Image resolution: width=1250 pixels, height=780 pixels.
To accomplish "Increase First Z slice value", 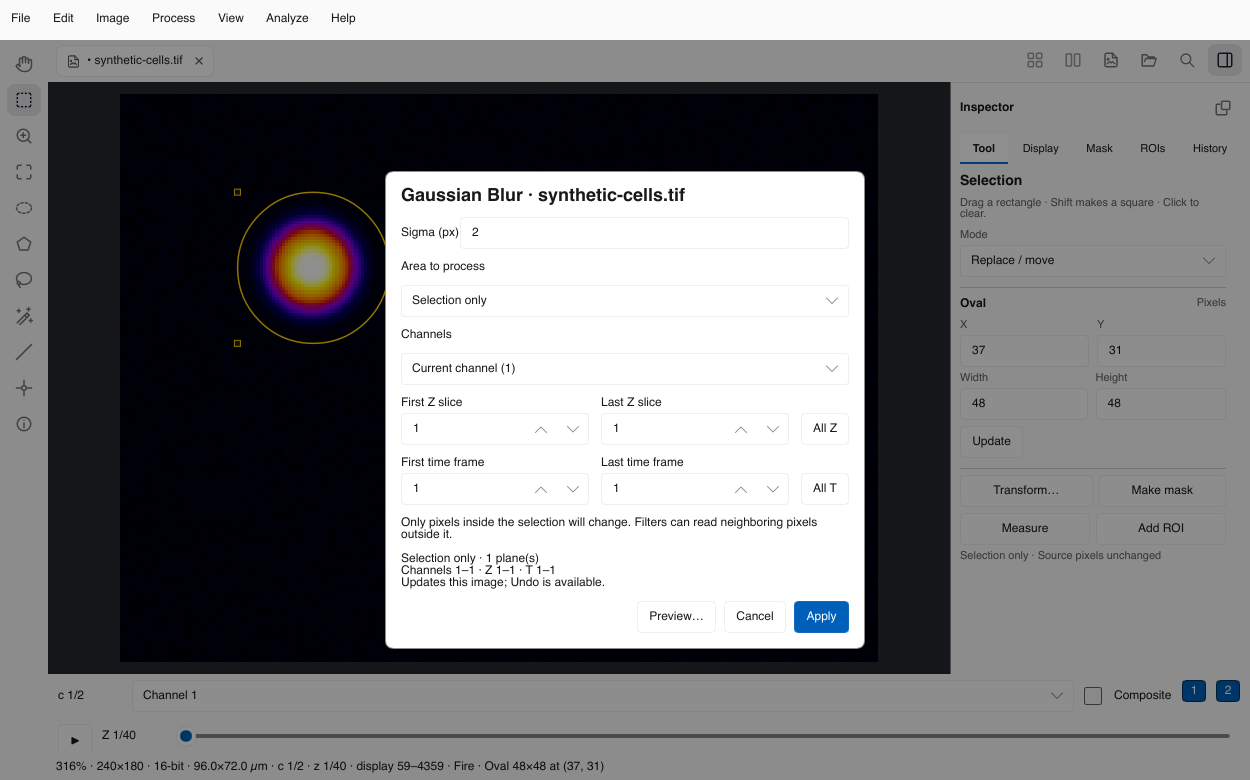I will 541,429.
